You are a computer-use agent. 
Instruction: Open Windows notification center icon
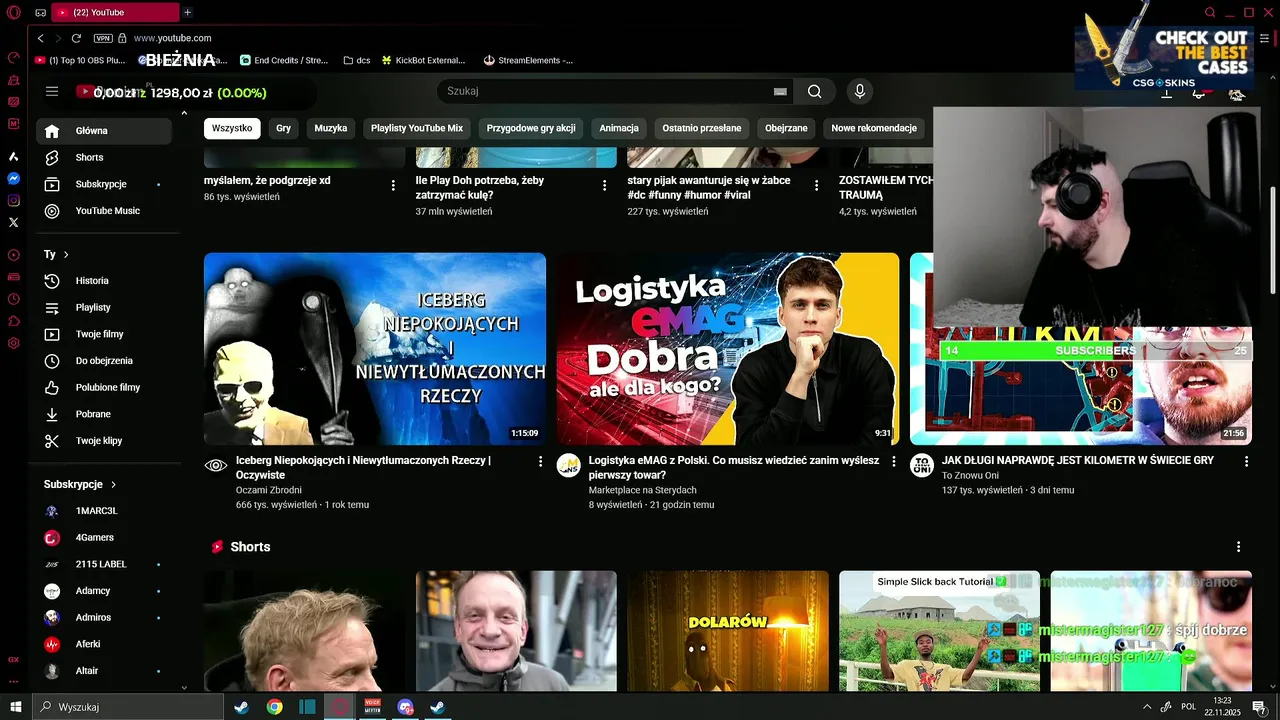1259,707
